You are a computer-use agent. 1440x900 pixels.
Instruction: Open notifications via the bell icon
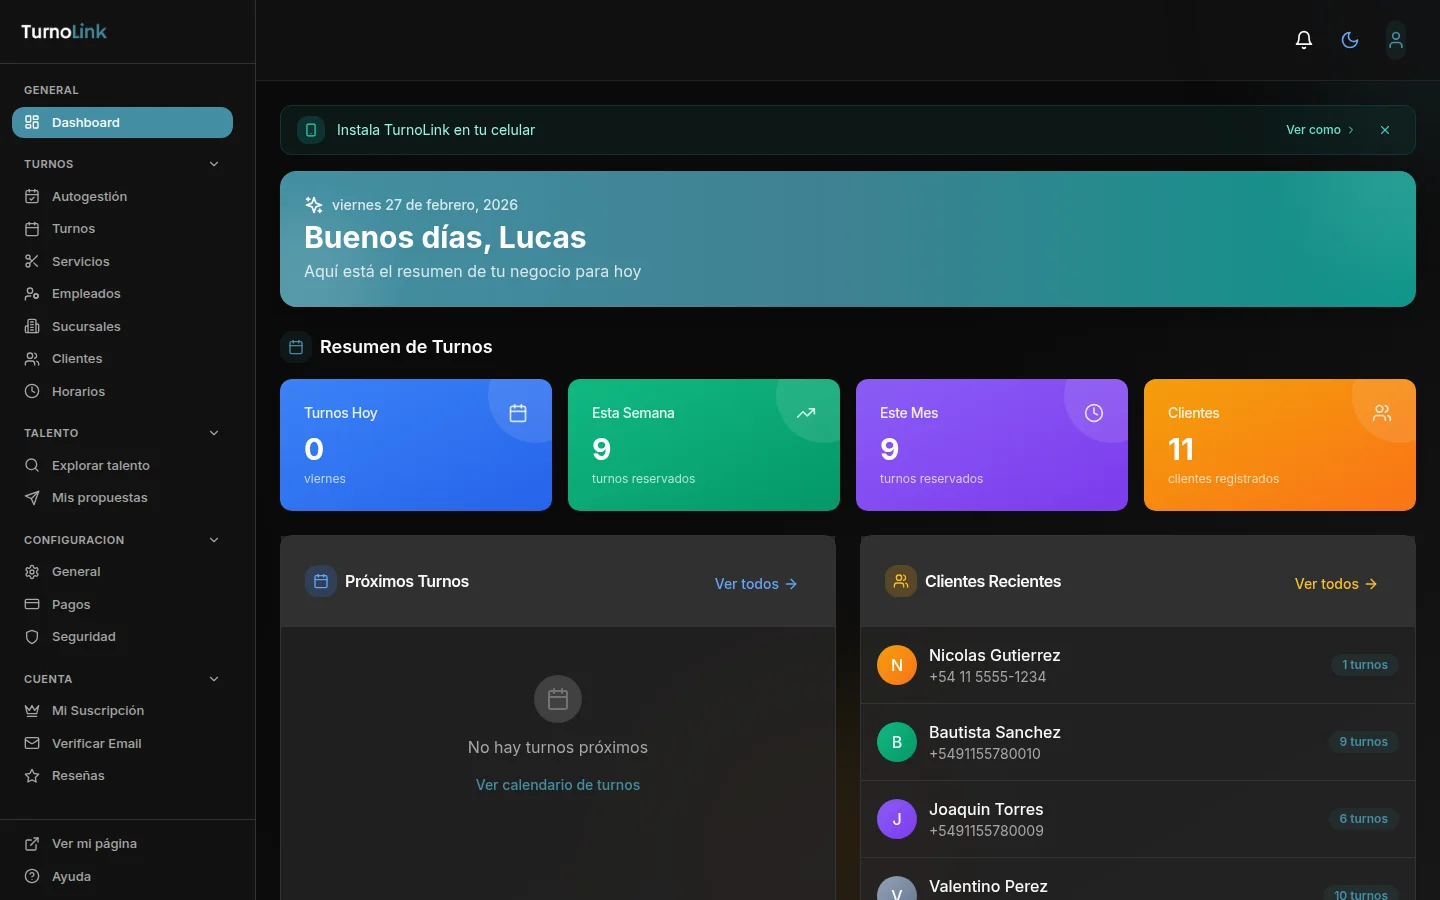(1303, 39)
